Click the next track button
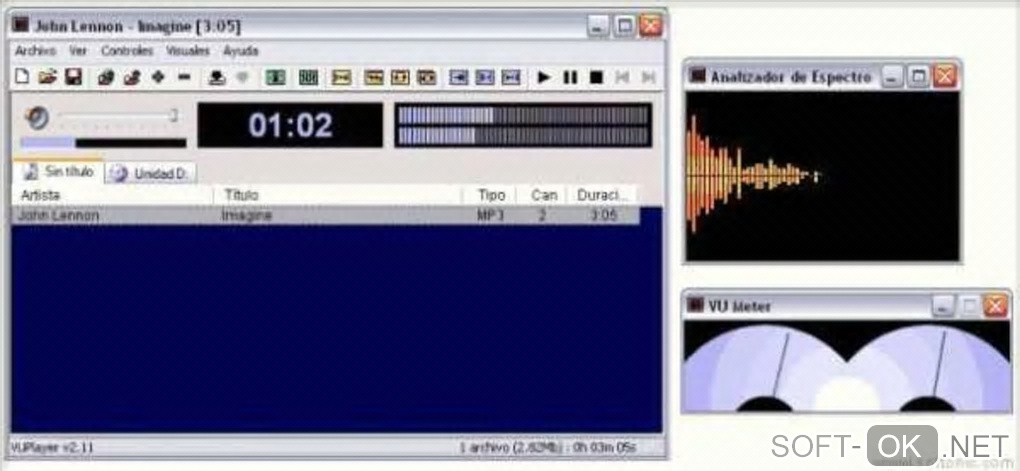The image size is (1020, 471). pyautogui.click(x=648, y=77)
